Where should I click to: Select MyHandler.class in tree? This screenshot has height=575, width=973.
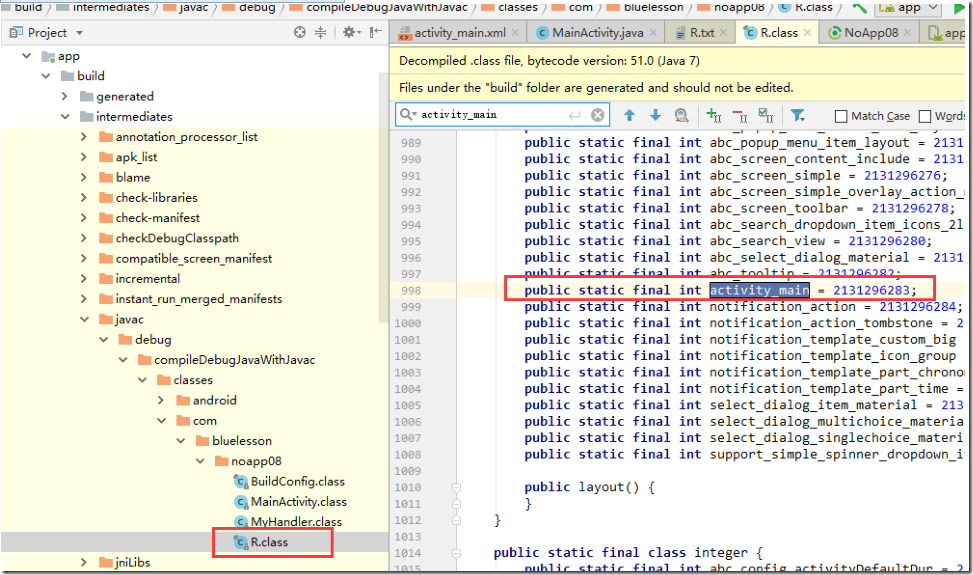[296, 522]
